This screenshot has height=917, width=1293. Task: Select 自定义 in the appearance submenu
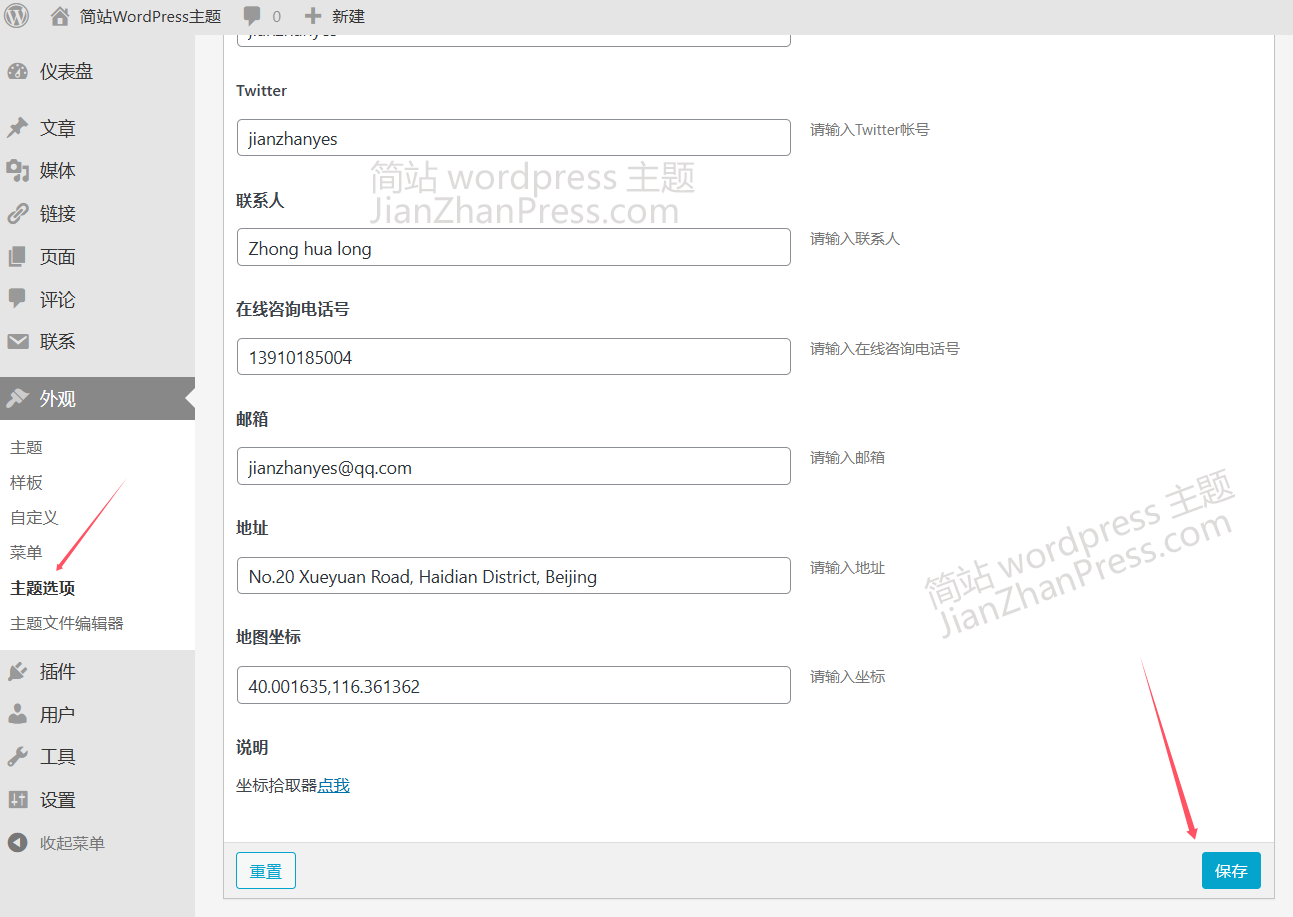[34, 517]
